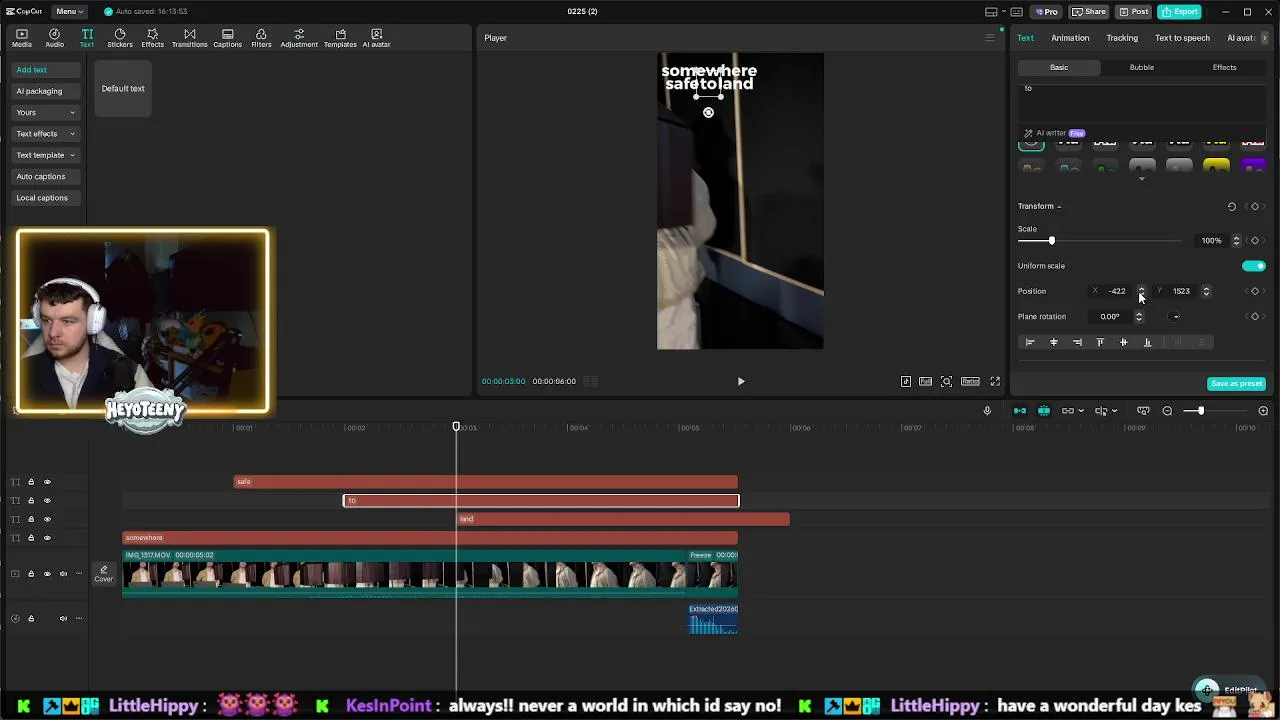Select the Bubble sub-tab

click(x=1141, y=68)
